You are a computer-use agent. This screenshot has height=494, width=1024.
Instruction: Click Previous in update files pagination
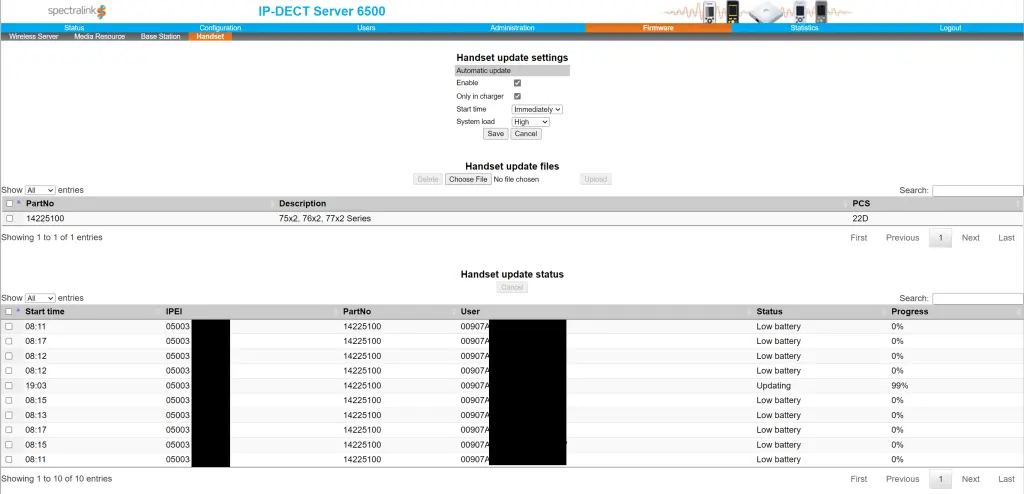[903, 238]
